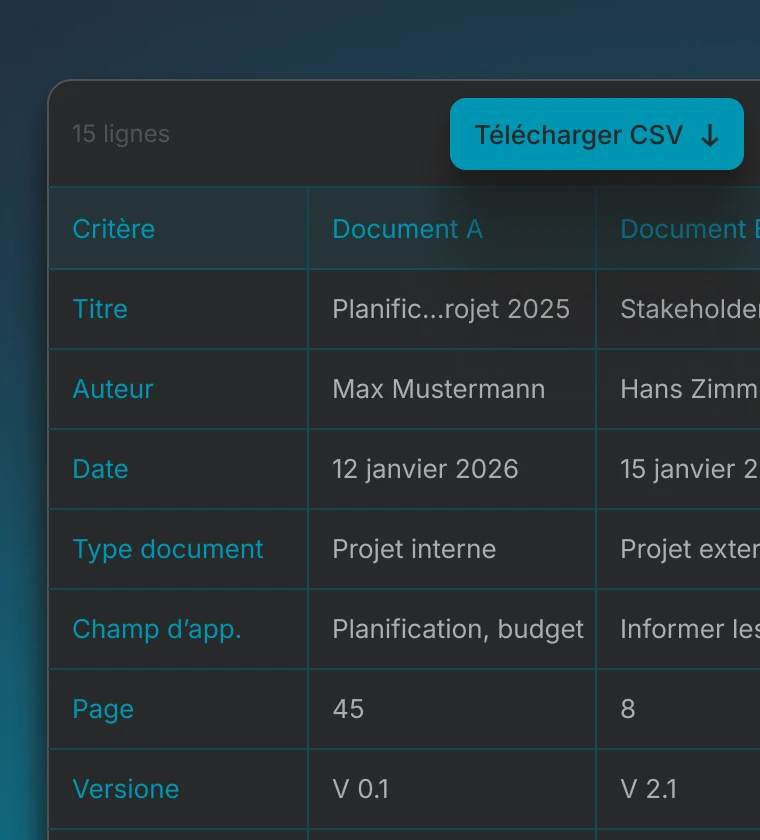Click the Versione row label
Viewport: 760px width, 840px height.
[x=126, y=789]
